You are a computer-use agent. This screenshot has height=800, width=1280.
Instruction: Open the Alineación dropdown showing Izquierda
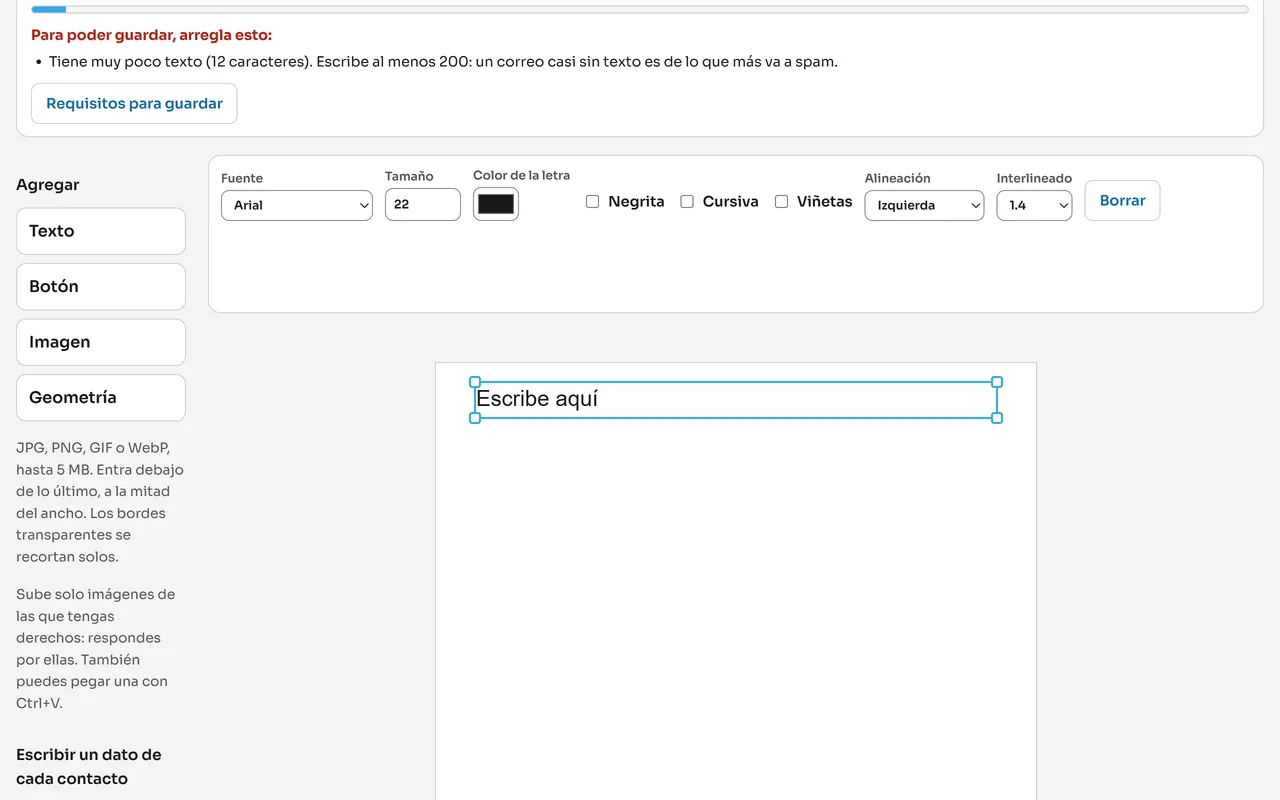point(924,205)
